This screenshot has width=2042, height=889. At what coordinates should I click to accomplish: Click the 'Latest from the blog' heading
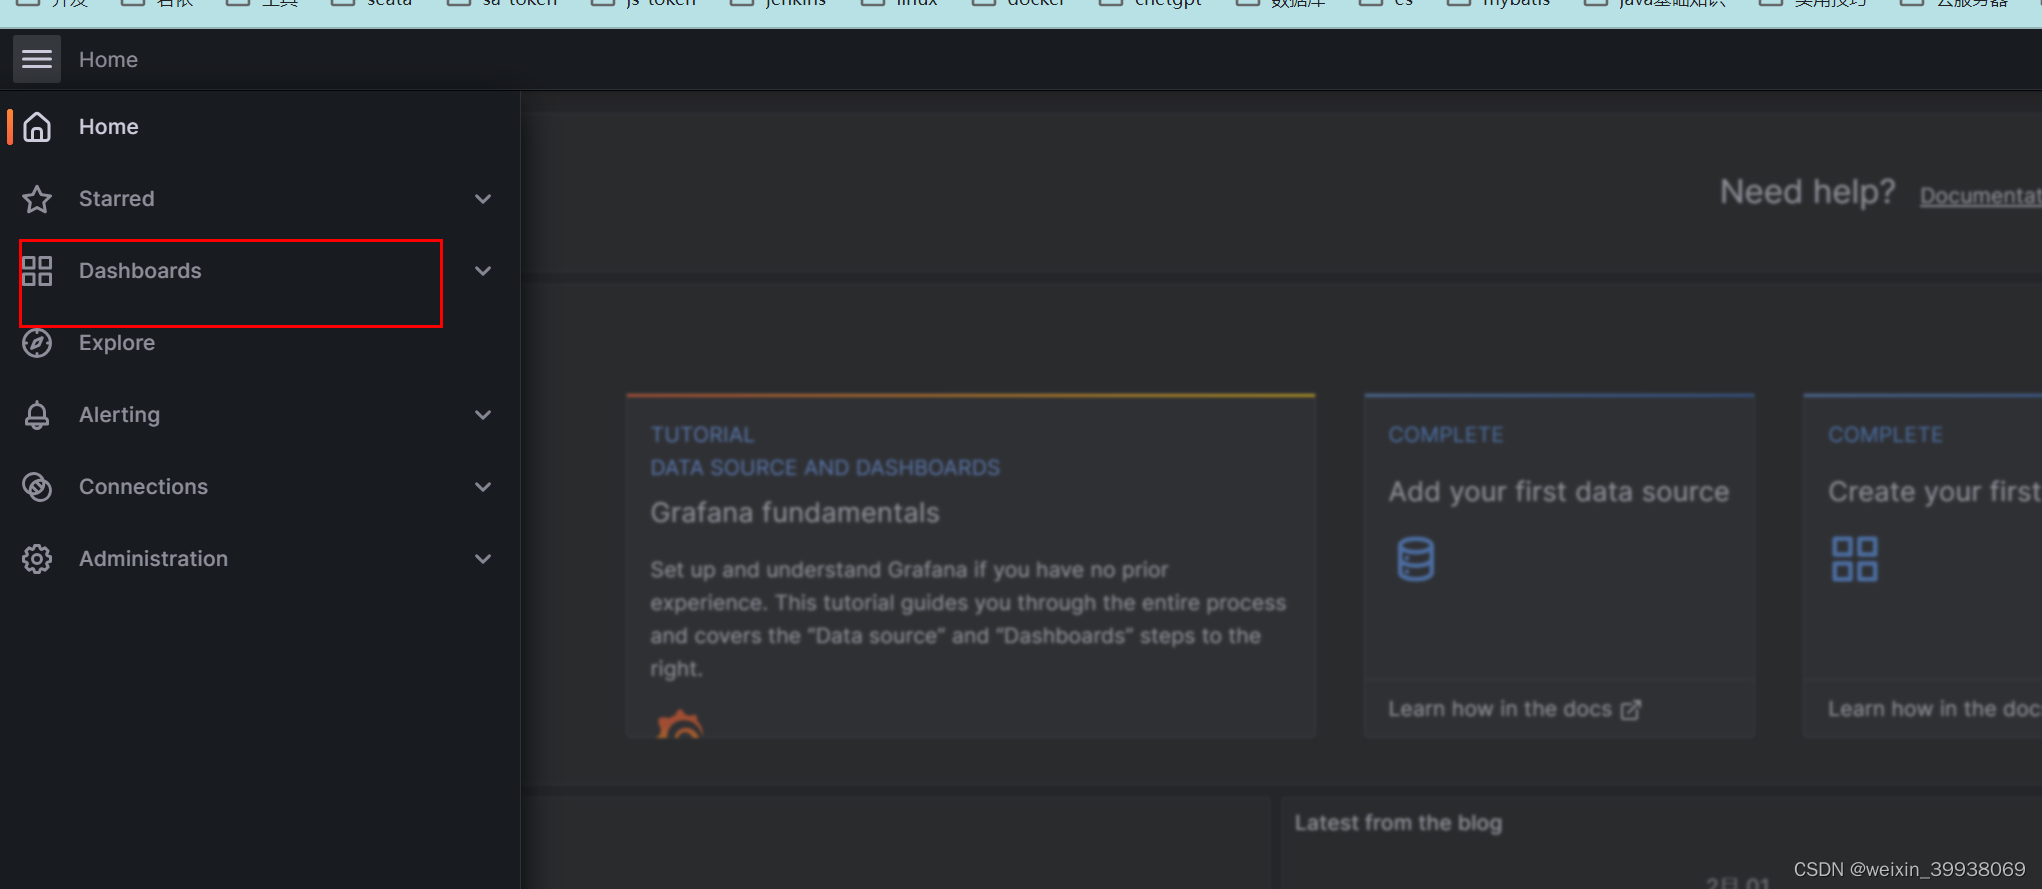(x=1398, y=823)
